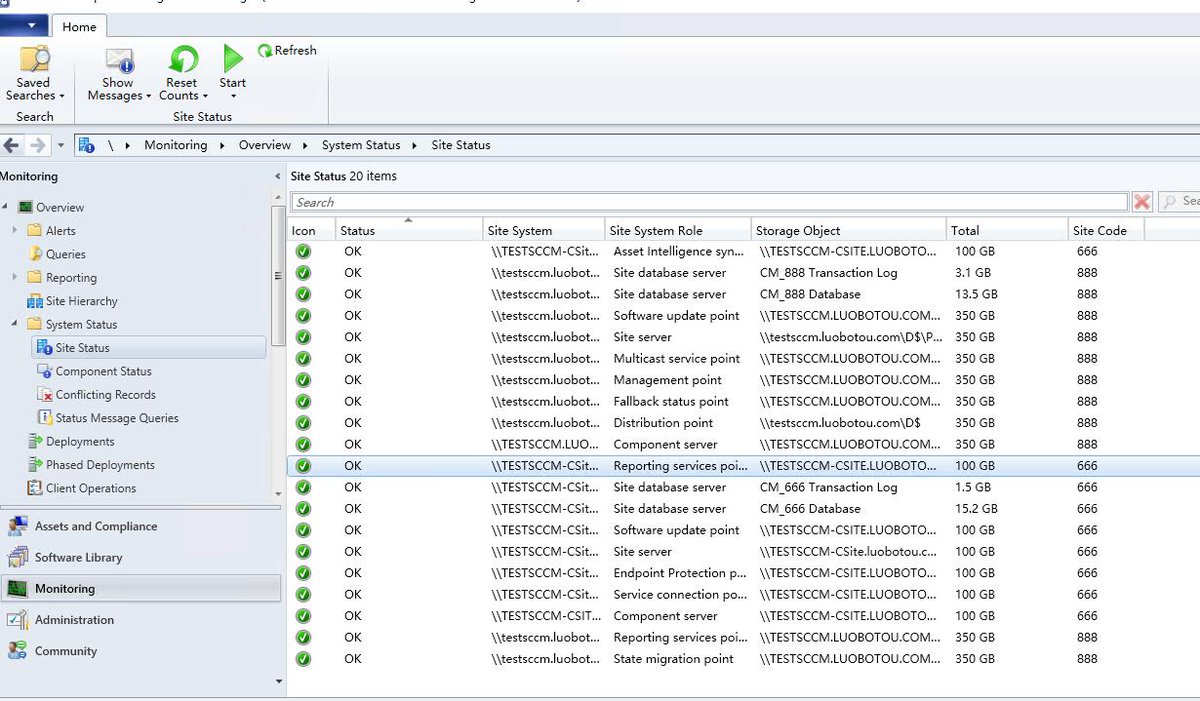The height and width of the screenshot is (701, 1200).
Task: Sort by the Storage Object column header
Action: tap(848, 230)
